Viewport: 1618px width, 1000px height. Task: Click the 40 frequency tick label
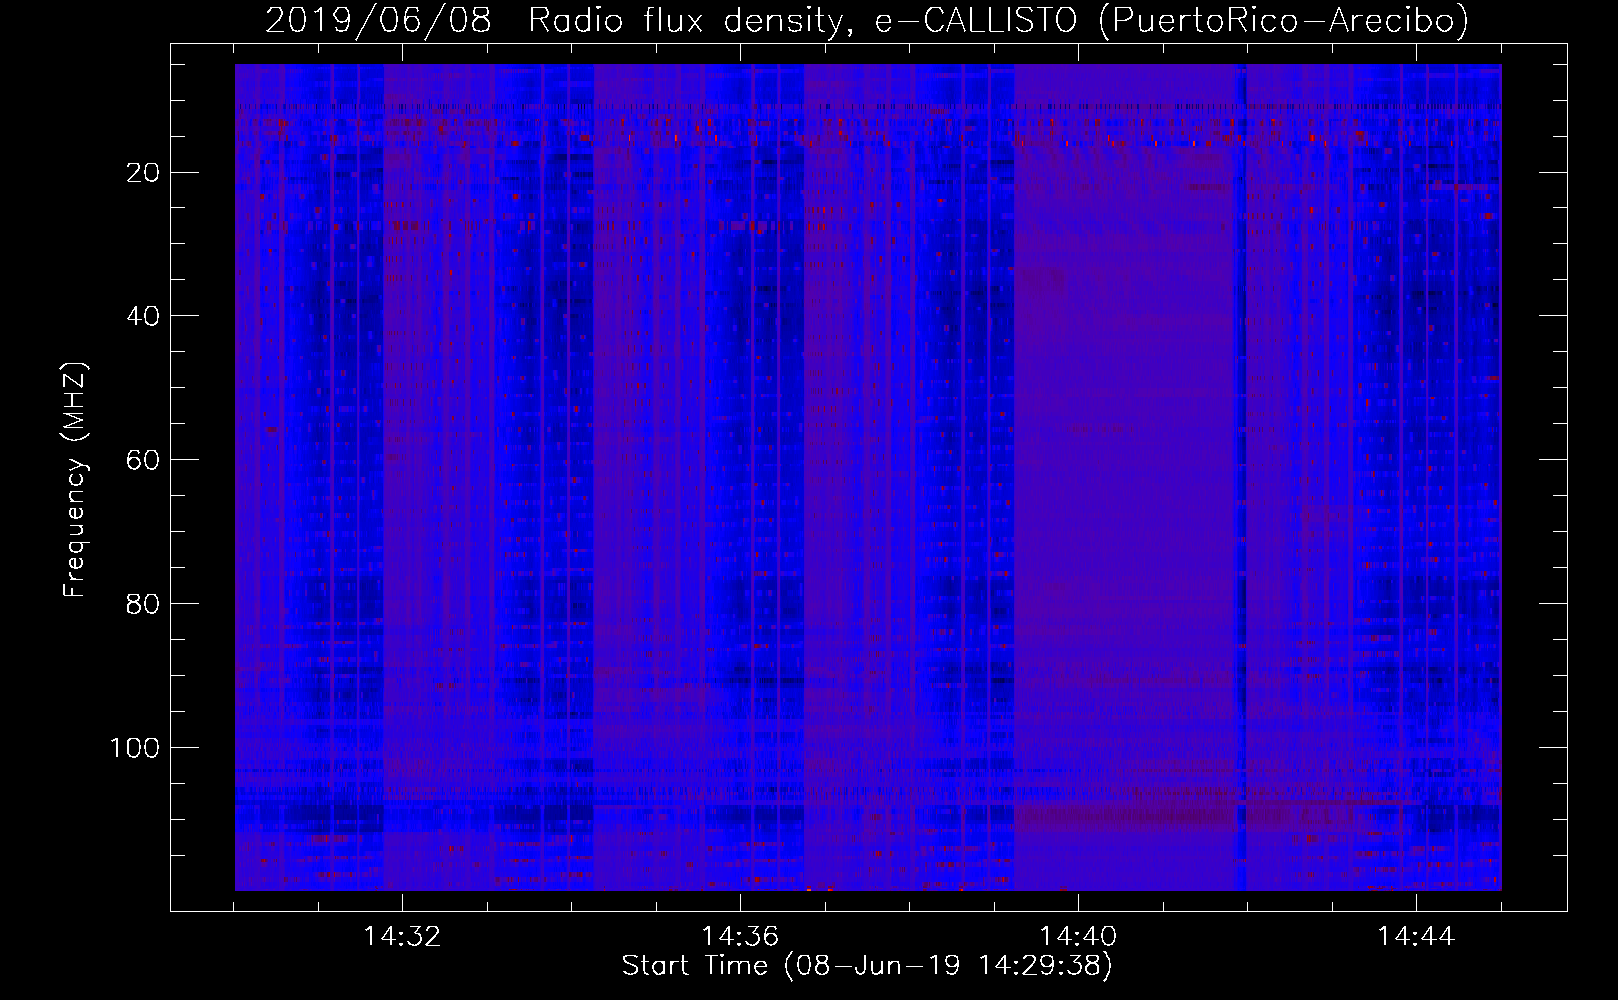144,316
